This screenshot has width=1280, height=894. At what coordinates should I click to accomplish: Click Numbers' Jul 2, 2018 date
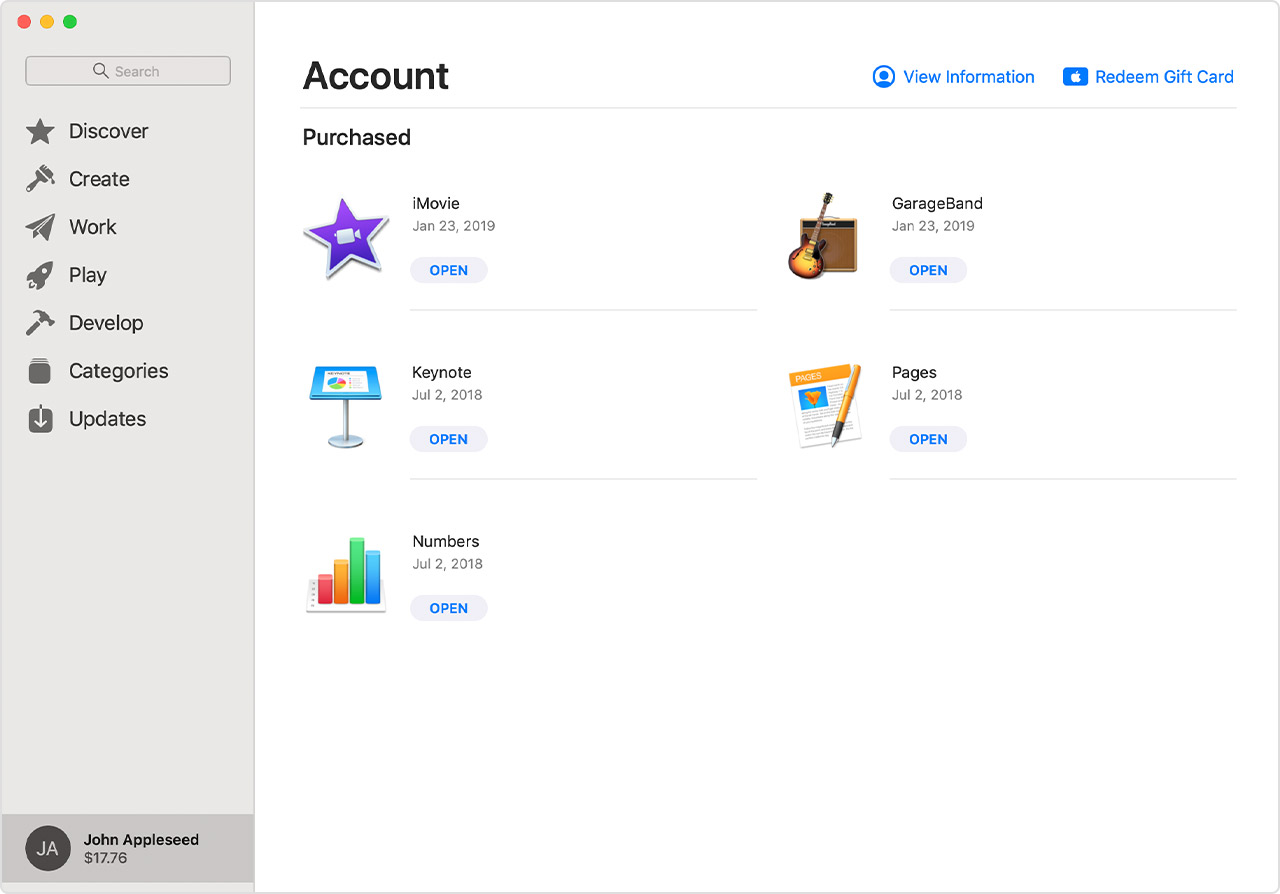tap(447, 564)
